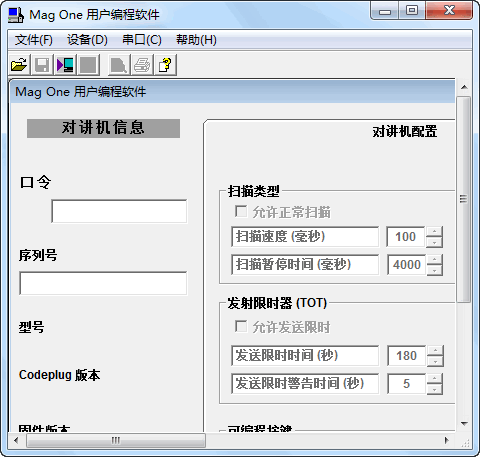Screen dimensions: 480x457
Task: Click the Codeplug 版本 label
Action: click(60, 375)
